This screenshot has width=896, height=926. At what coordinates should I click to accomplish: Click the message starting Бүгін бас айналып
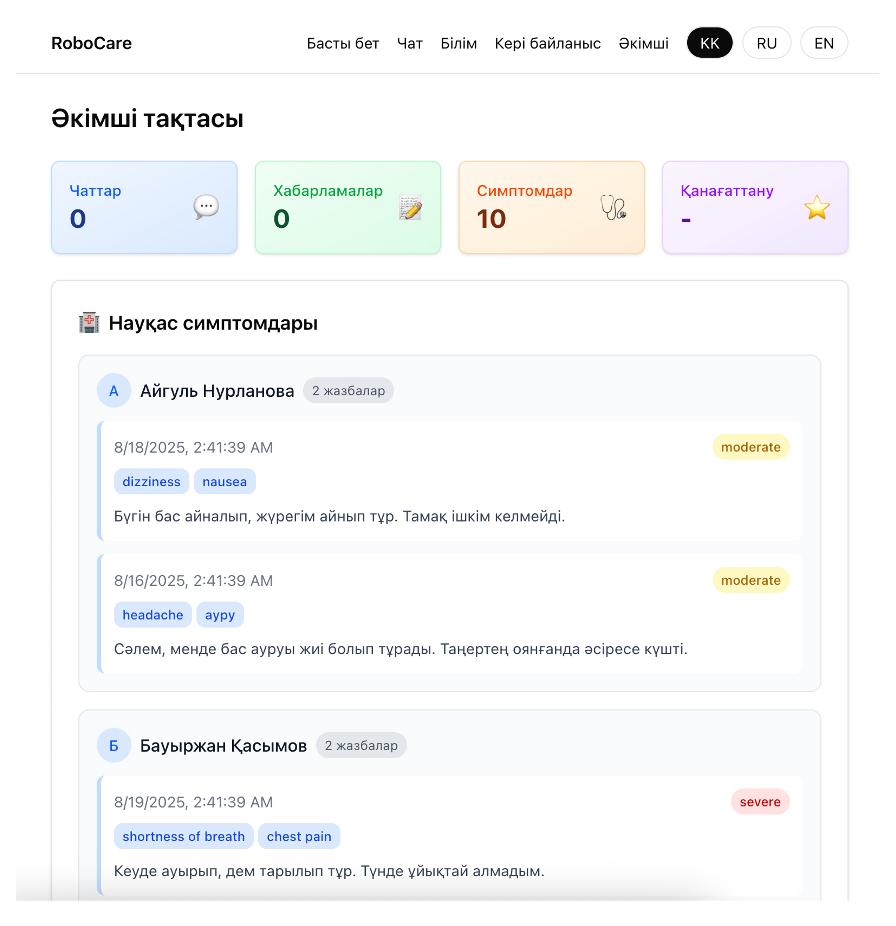pyautogui.click(x=340, y=516)
